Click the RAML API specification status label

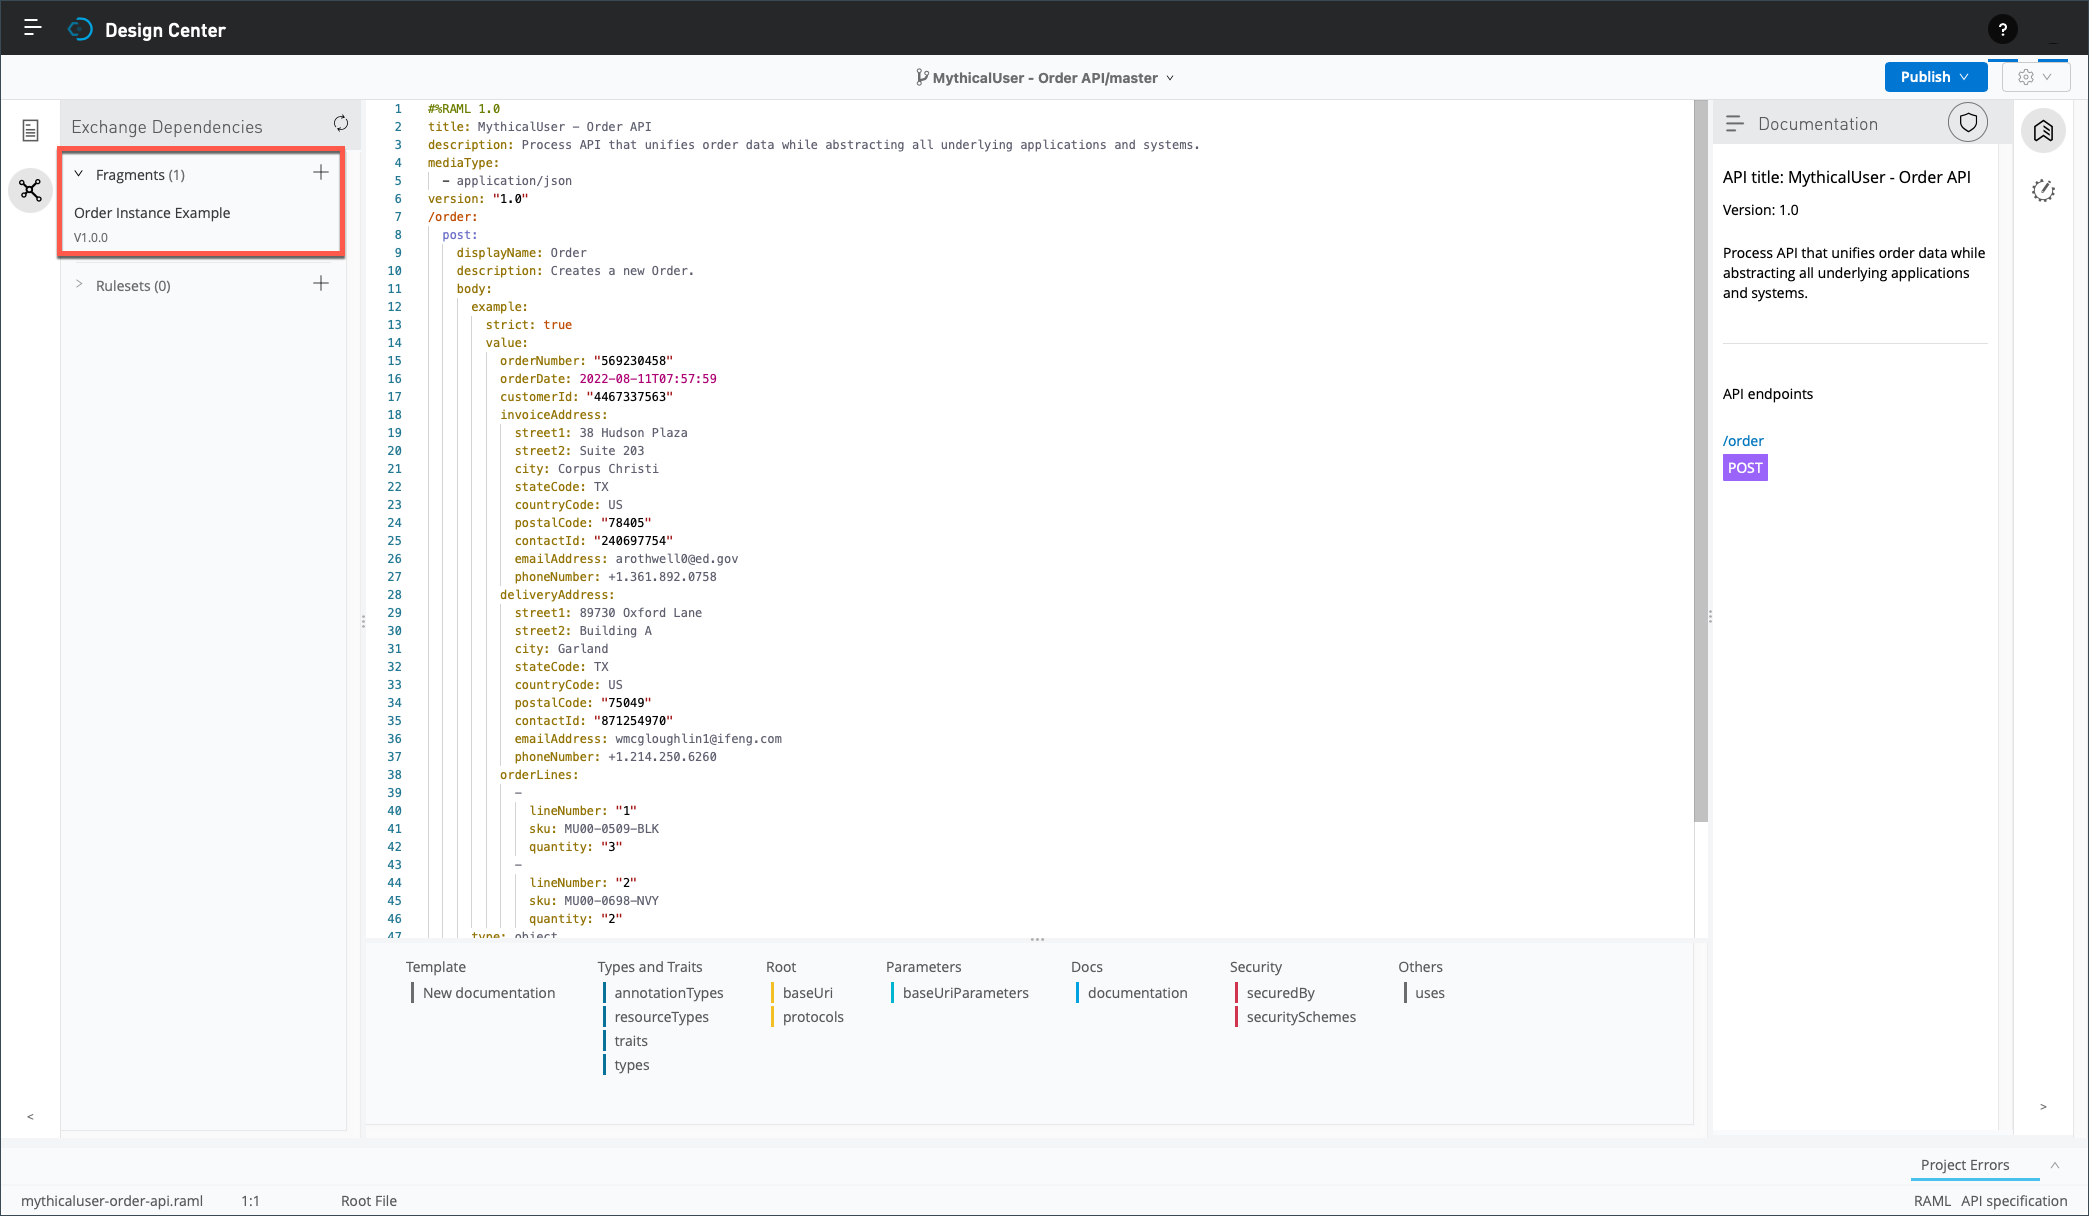1990,1201
